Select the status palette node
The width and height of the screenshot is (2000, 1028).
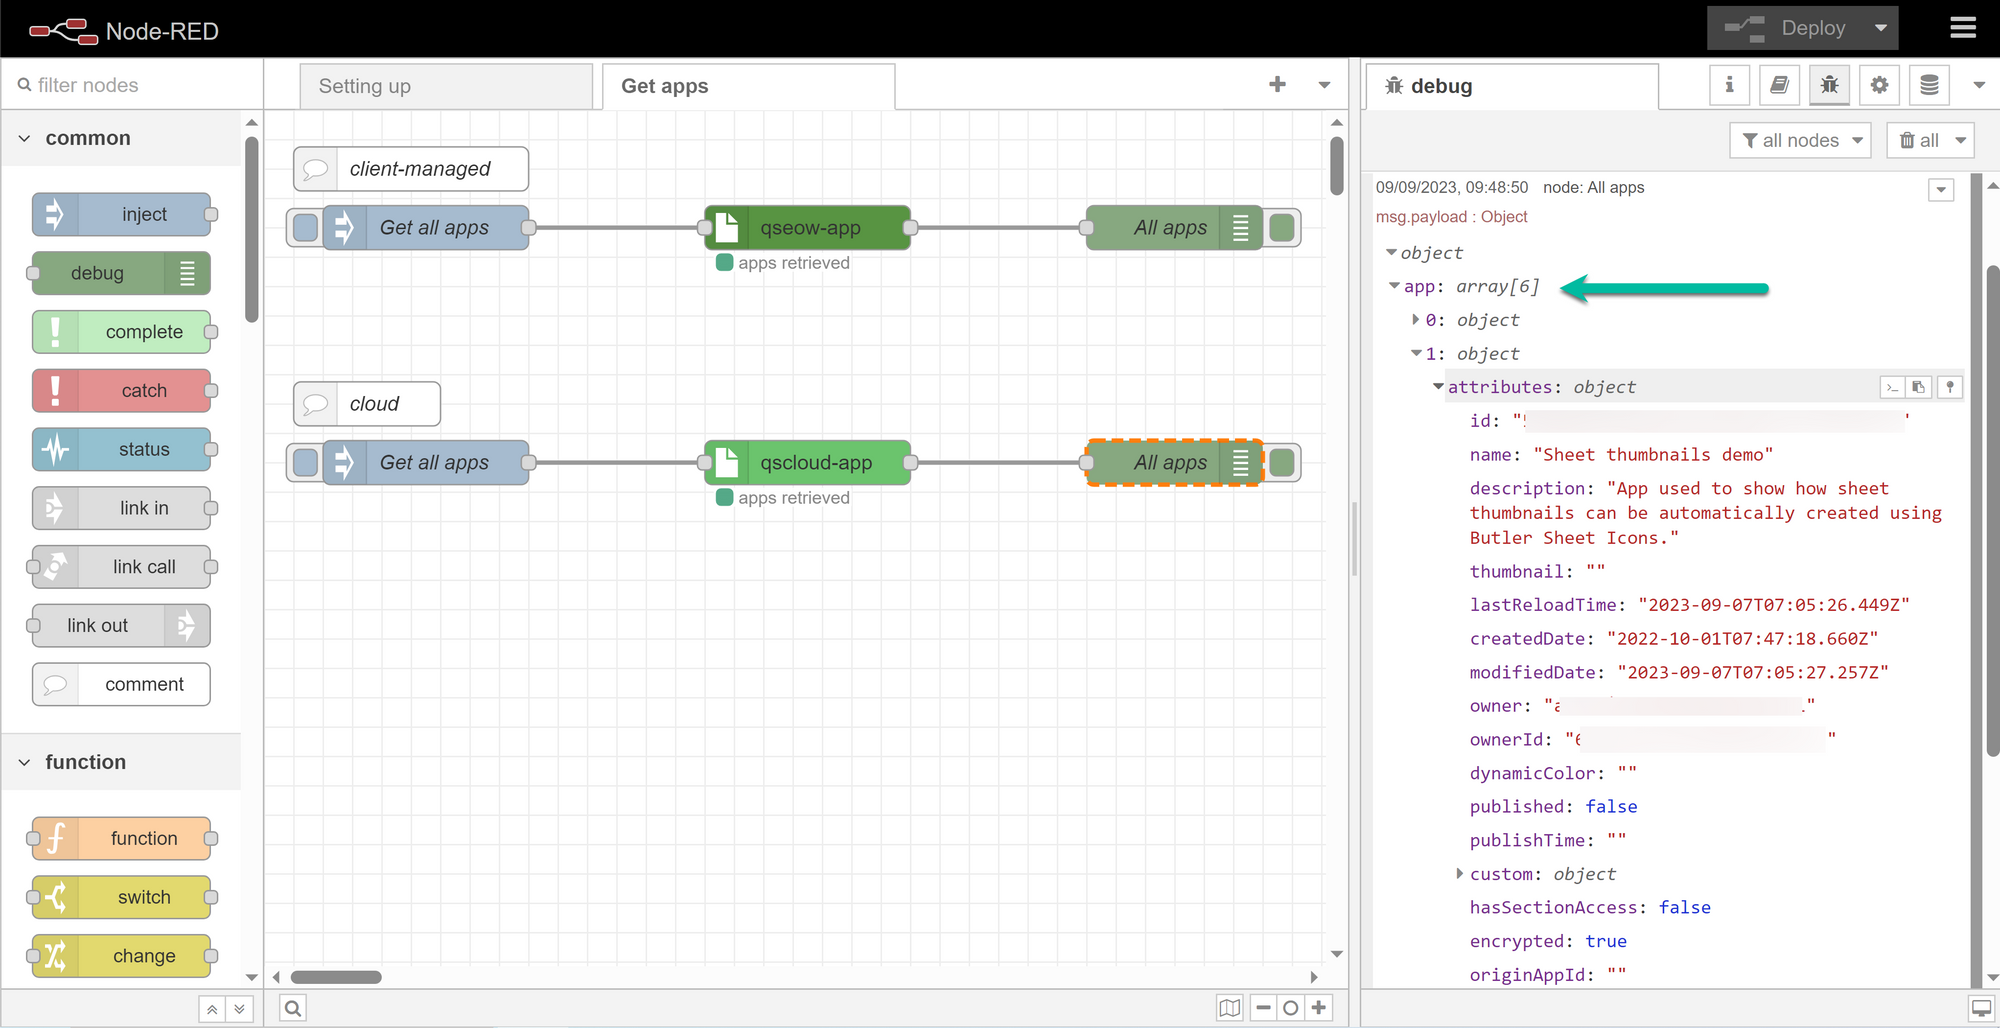tap(122, 449)
